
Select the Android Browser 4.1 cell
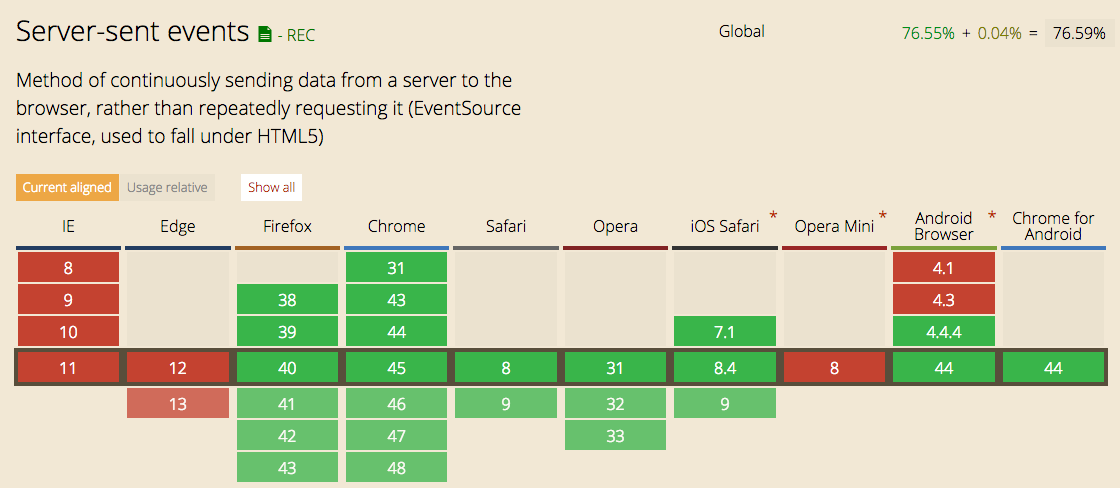(944, 268)
